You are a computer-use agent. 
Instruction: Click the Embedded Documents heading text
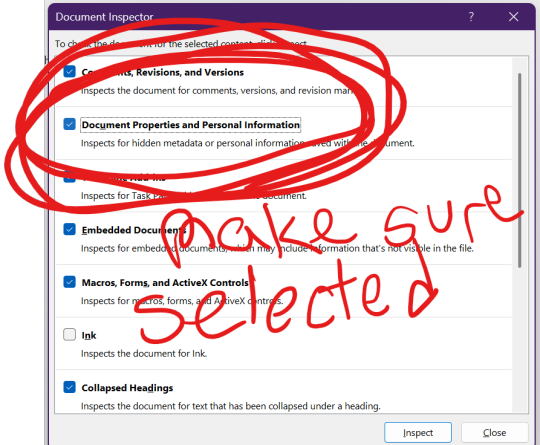(134, 230)
